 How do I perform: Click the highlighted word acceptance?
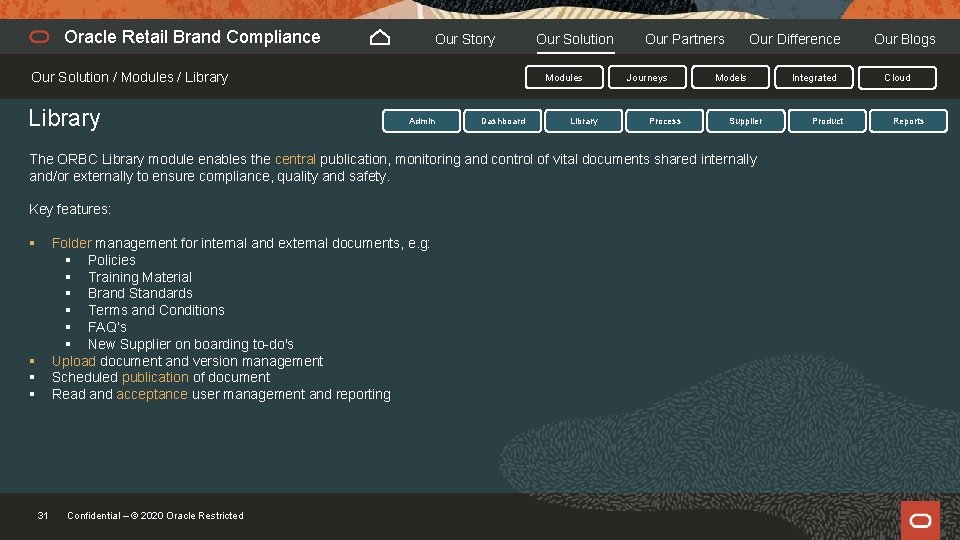pyautogui.click(x=152, y=394)
